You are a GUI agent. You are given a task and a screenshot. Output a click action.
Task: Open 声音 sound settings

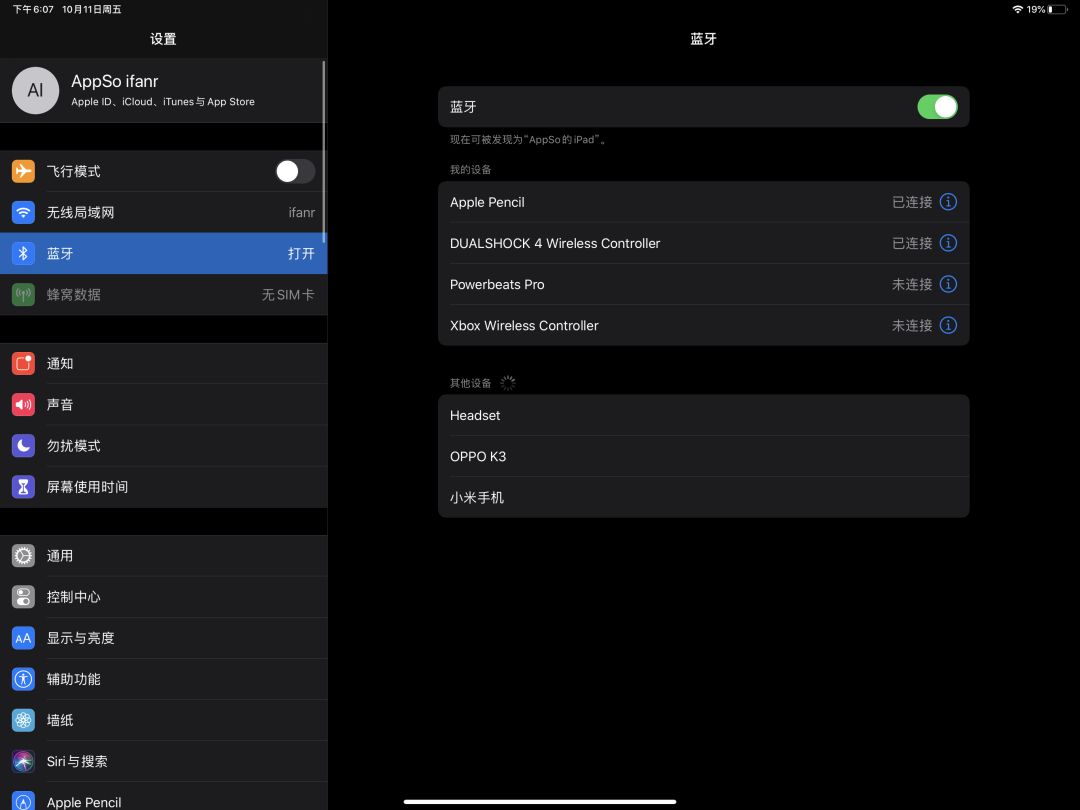coord(163,404)
